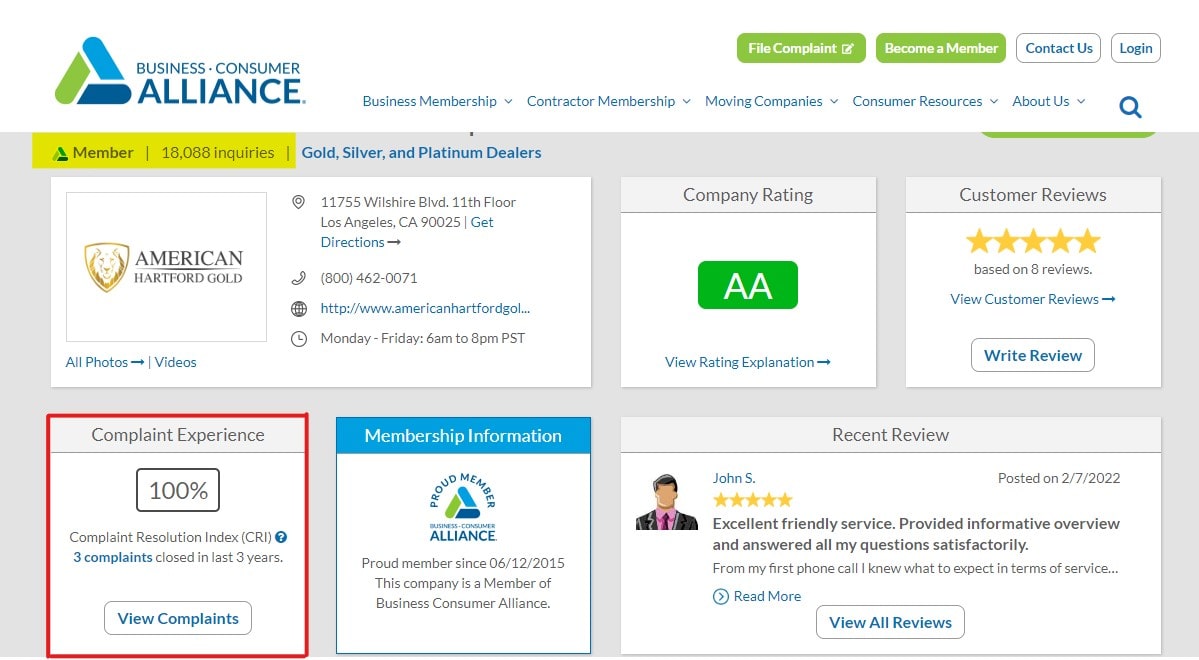Click the green AA company rating badge
The image size is (1199, 660).
747,286
